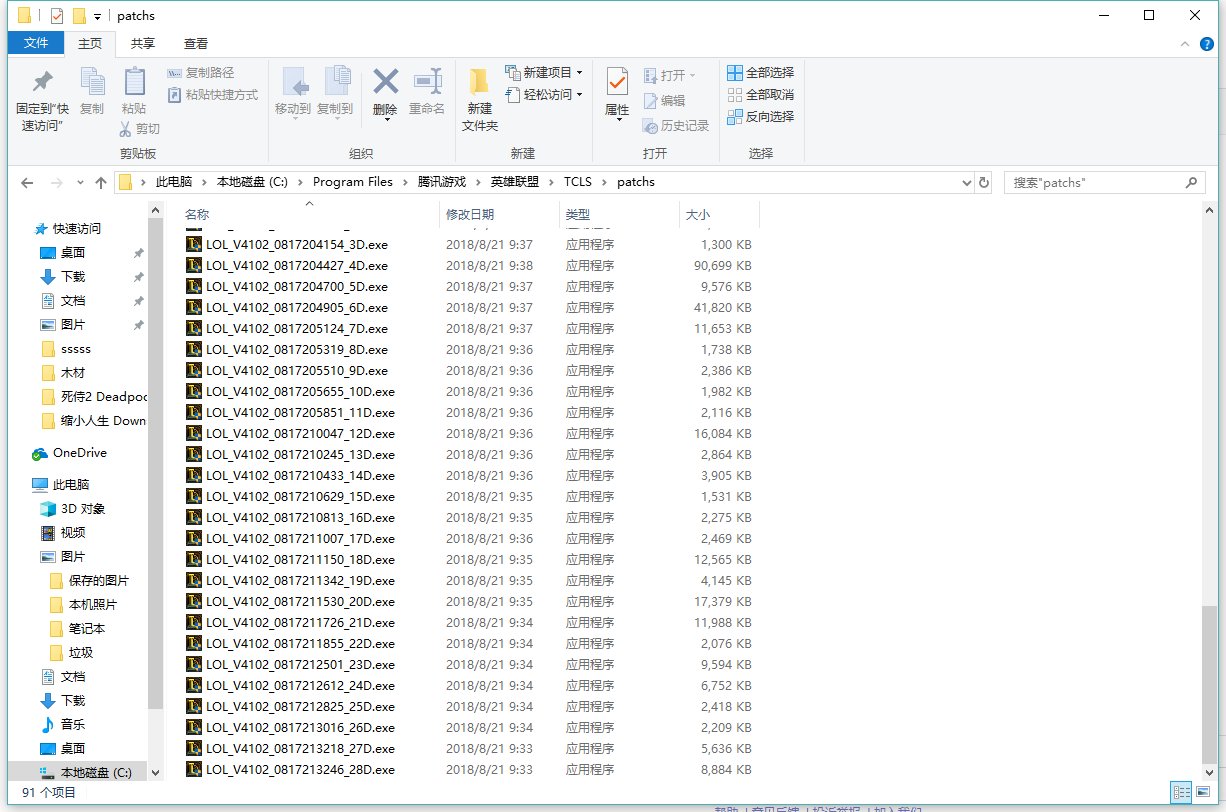The image size is (1226, 812).
Task: Click Select All in ribbon
Action: tap(760, 72)
